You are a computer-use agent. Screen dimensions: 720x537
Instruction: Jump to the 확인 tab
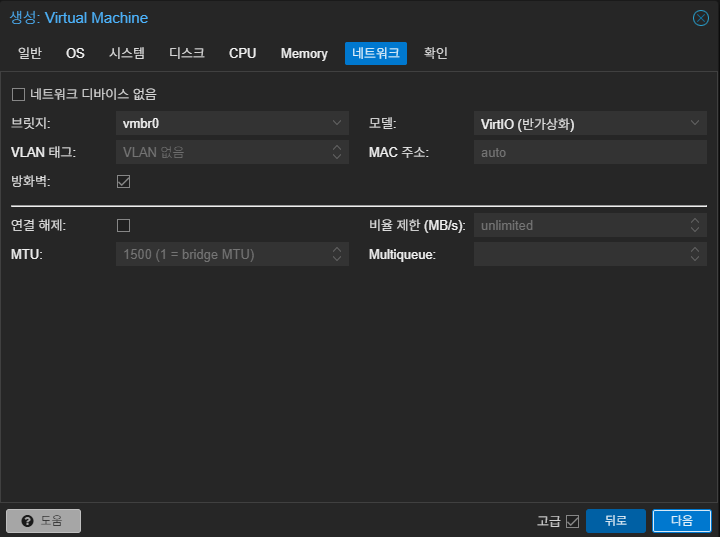(435, 53)
